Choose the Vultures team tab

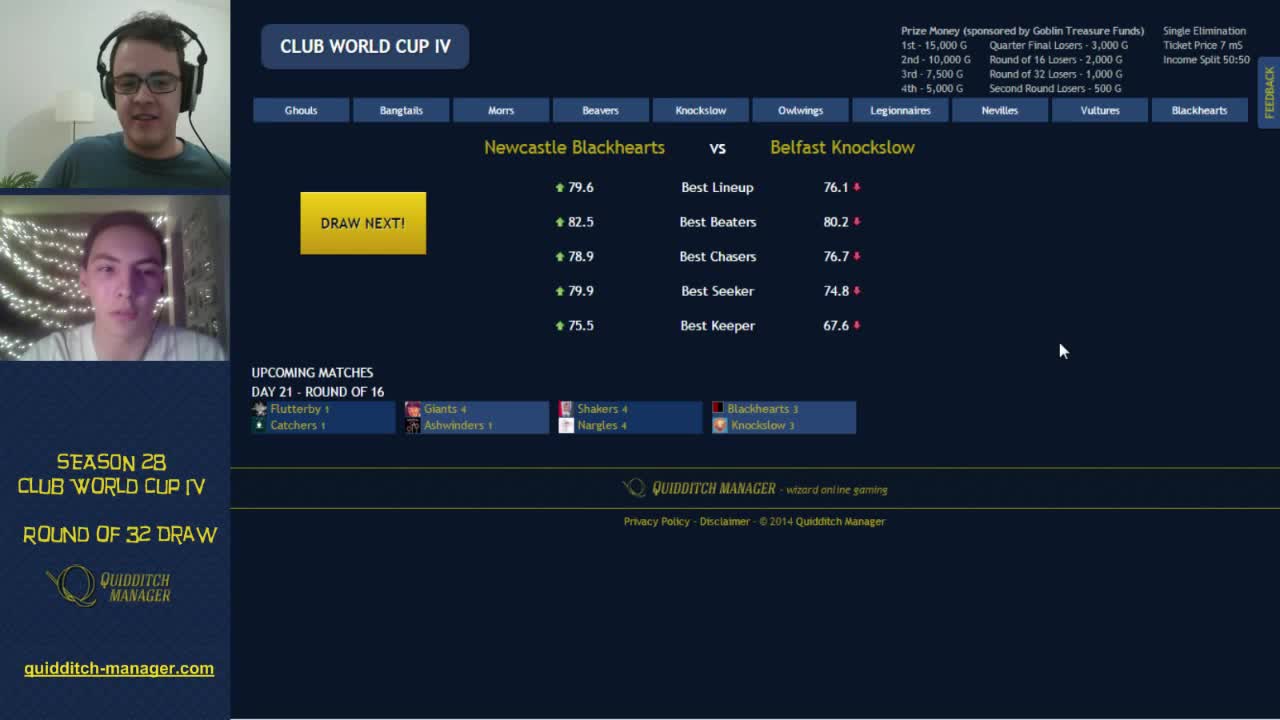click(1100, 110)
